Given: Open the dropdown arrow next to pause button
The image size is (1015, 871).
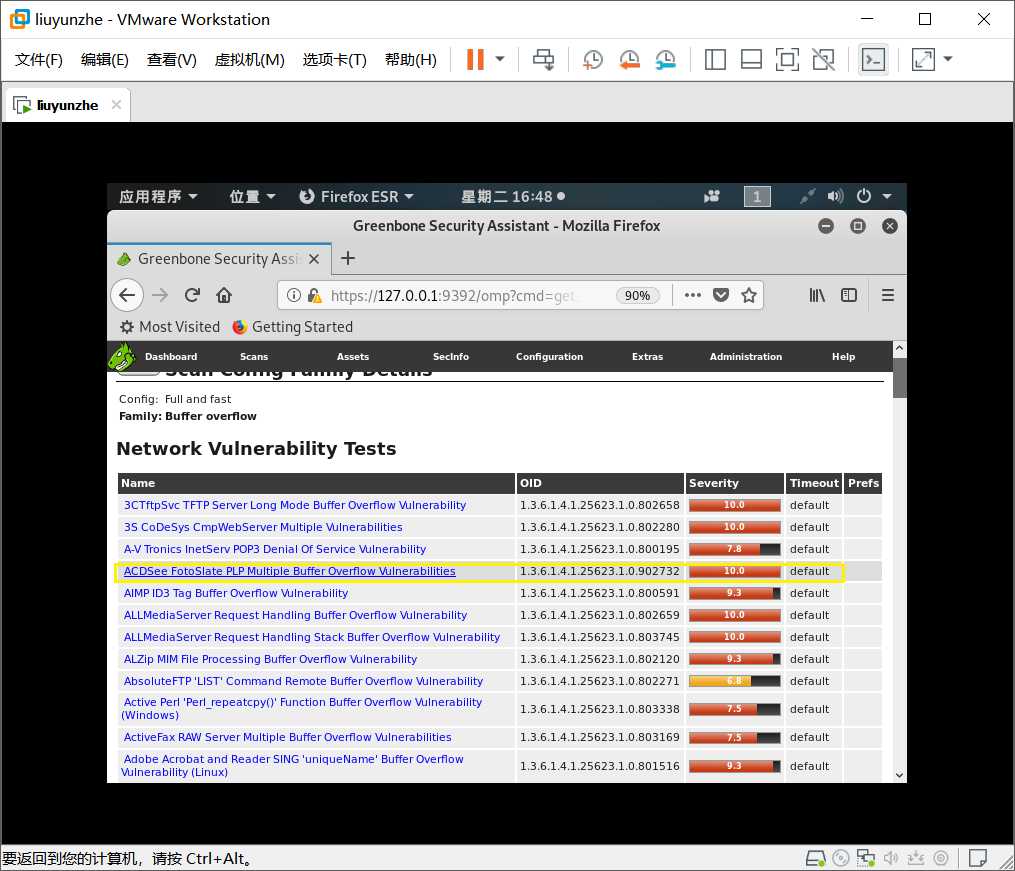Looking at the screenshot, I should tap(500, 60).
